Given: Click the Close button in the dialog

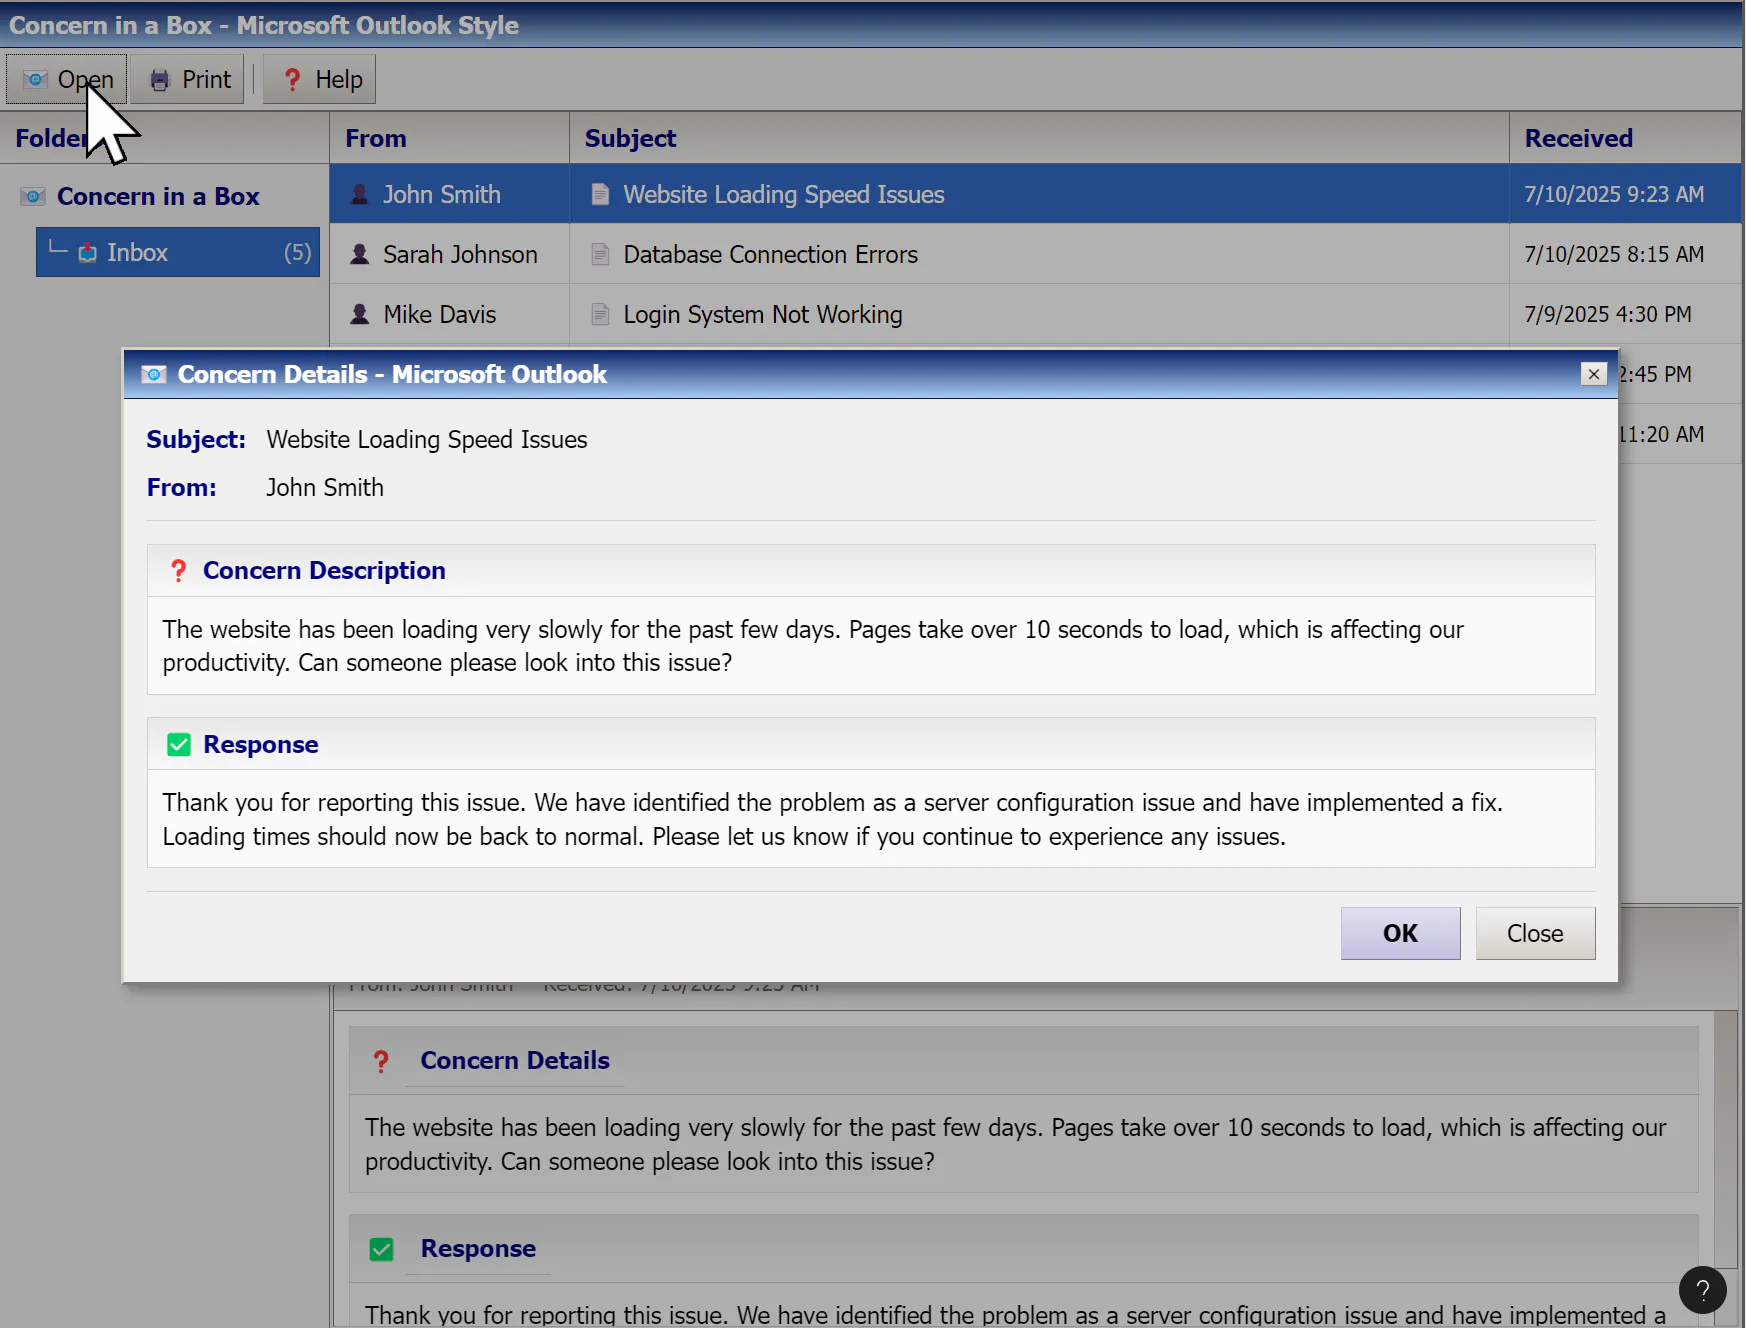Looking at the screenshot, I should pos(1535,933).
